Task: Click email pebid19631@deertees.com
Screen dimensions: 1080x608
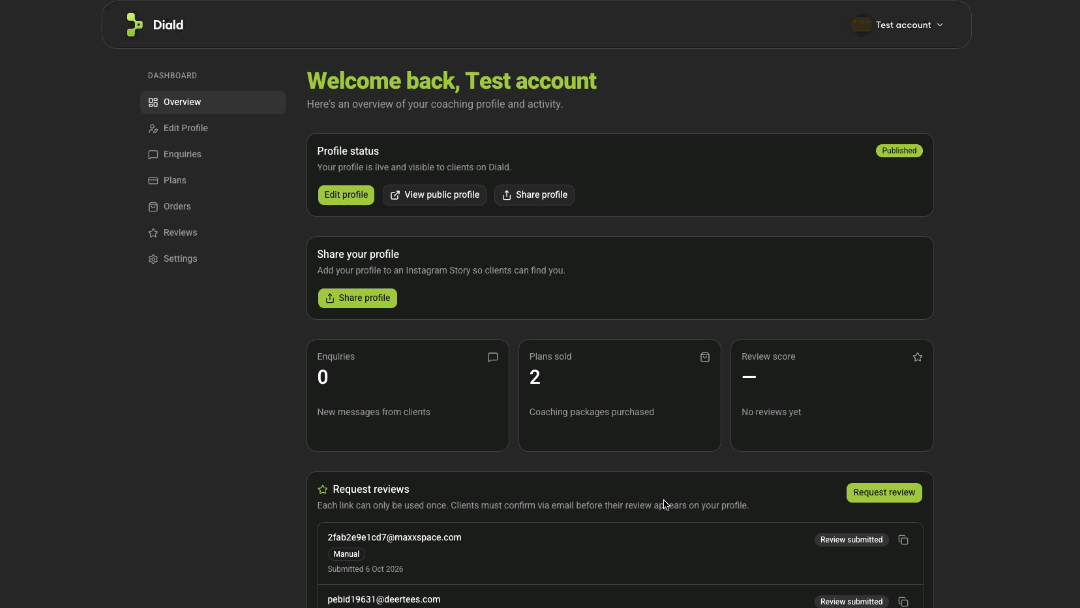Action: 384,600
